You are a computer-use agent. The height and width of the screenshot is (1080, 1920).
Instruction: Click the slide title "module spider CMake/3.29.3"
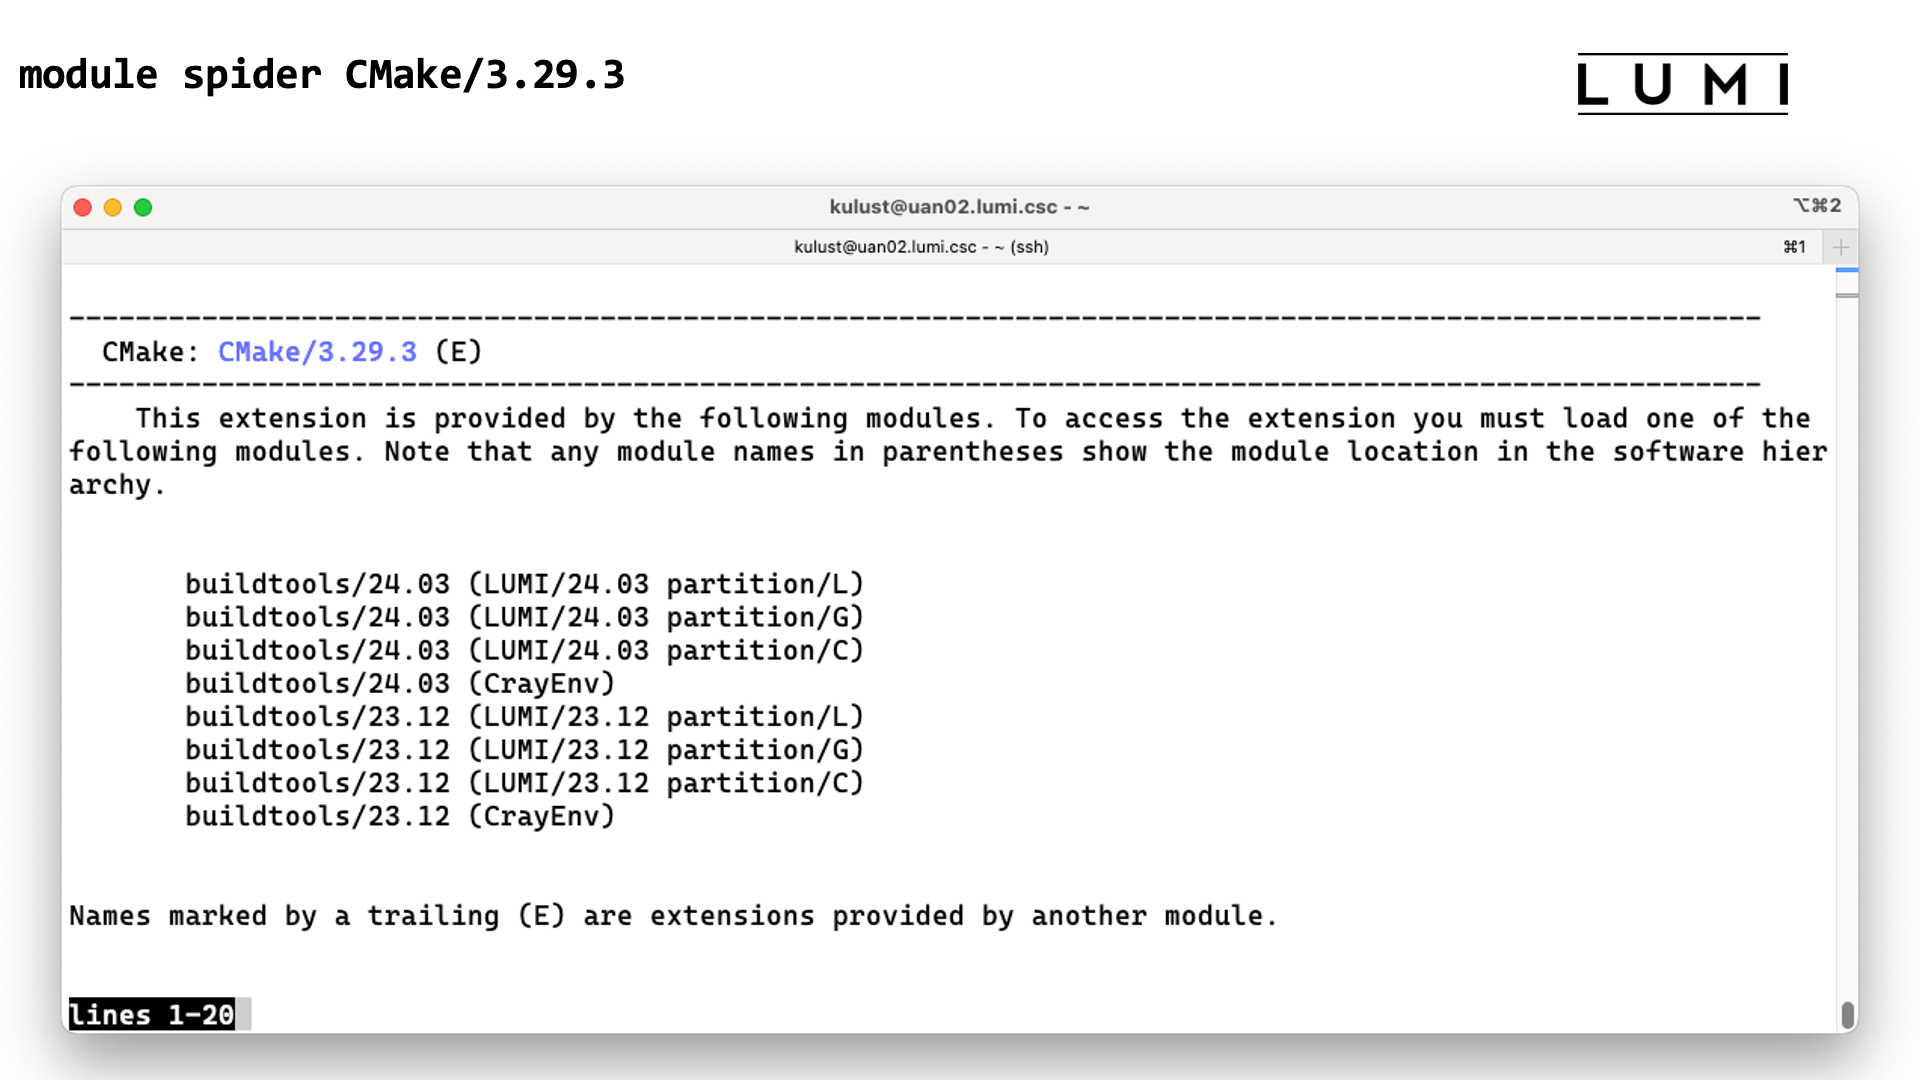pyautogui.click(x=322, y=75)
